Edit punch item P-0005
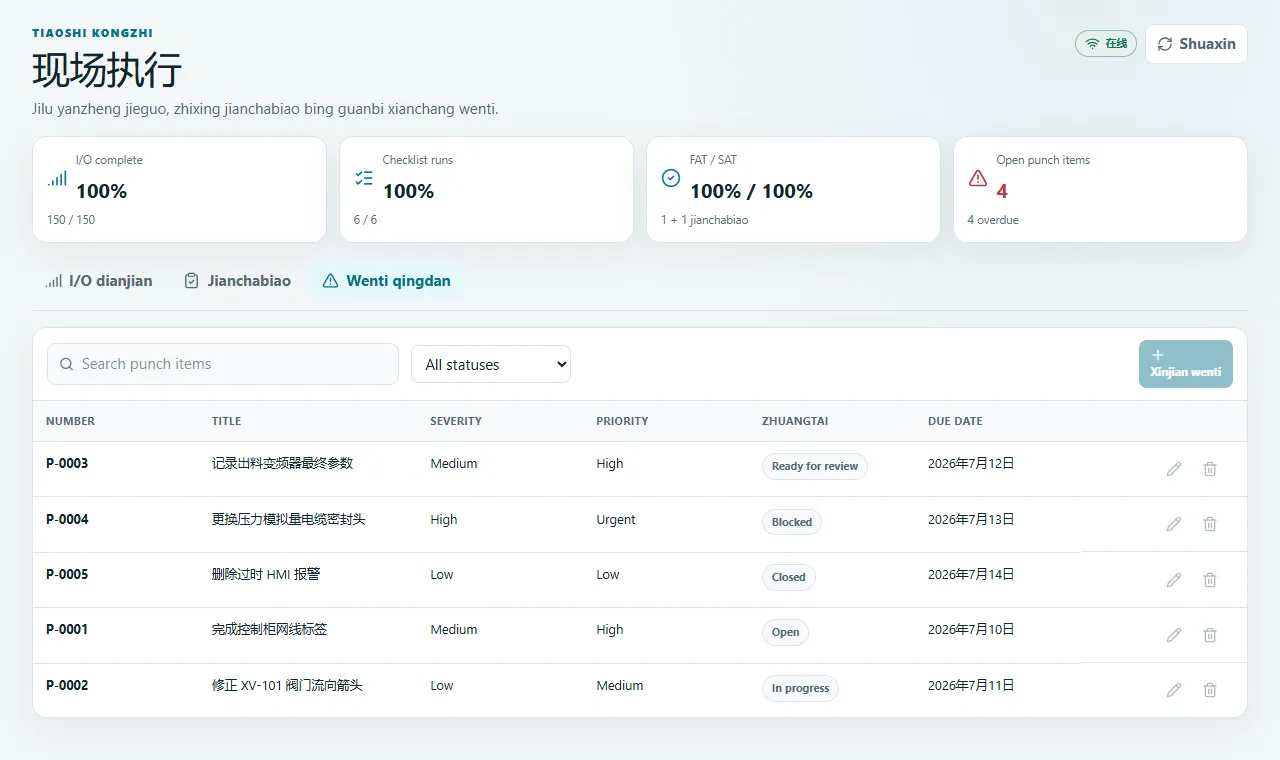This screenshot has width=1280, height=760. pos(1174,580)
